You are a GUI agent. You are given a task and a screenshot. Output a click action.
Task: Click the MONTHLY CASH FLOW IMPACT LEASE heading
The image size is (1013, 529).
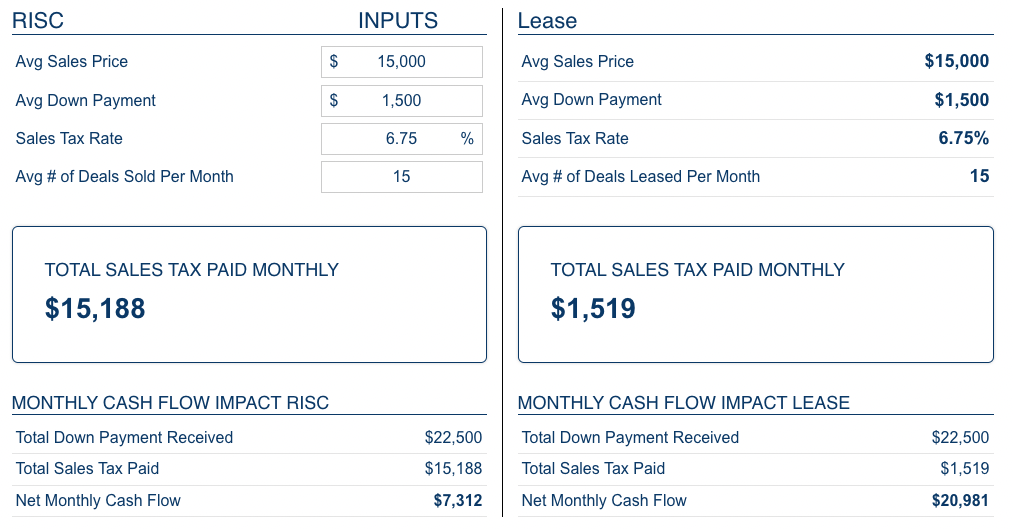click(x=684, y=403)
